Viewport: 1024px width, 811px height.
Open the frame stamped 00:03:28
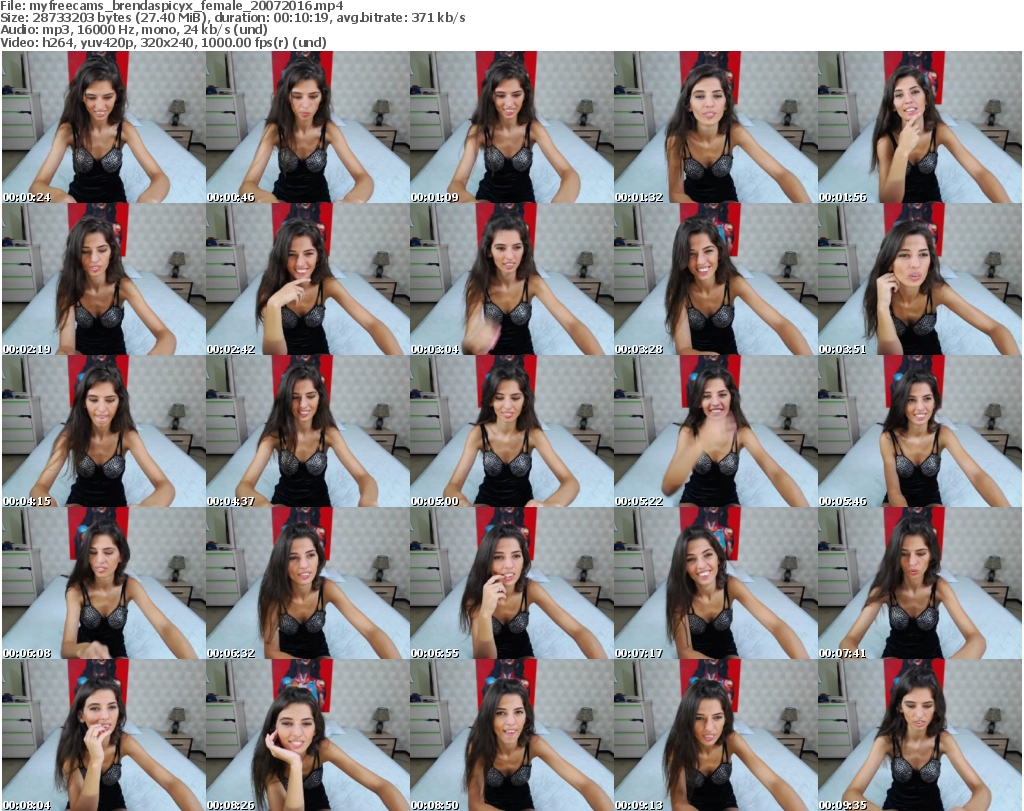(715, 279)
